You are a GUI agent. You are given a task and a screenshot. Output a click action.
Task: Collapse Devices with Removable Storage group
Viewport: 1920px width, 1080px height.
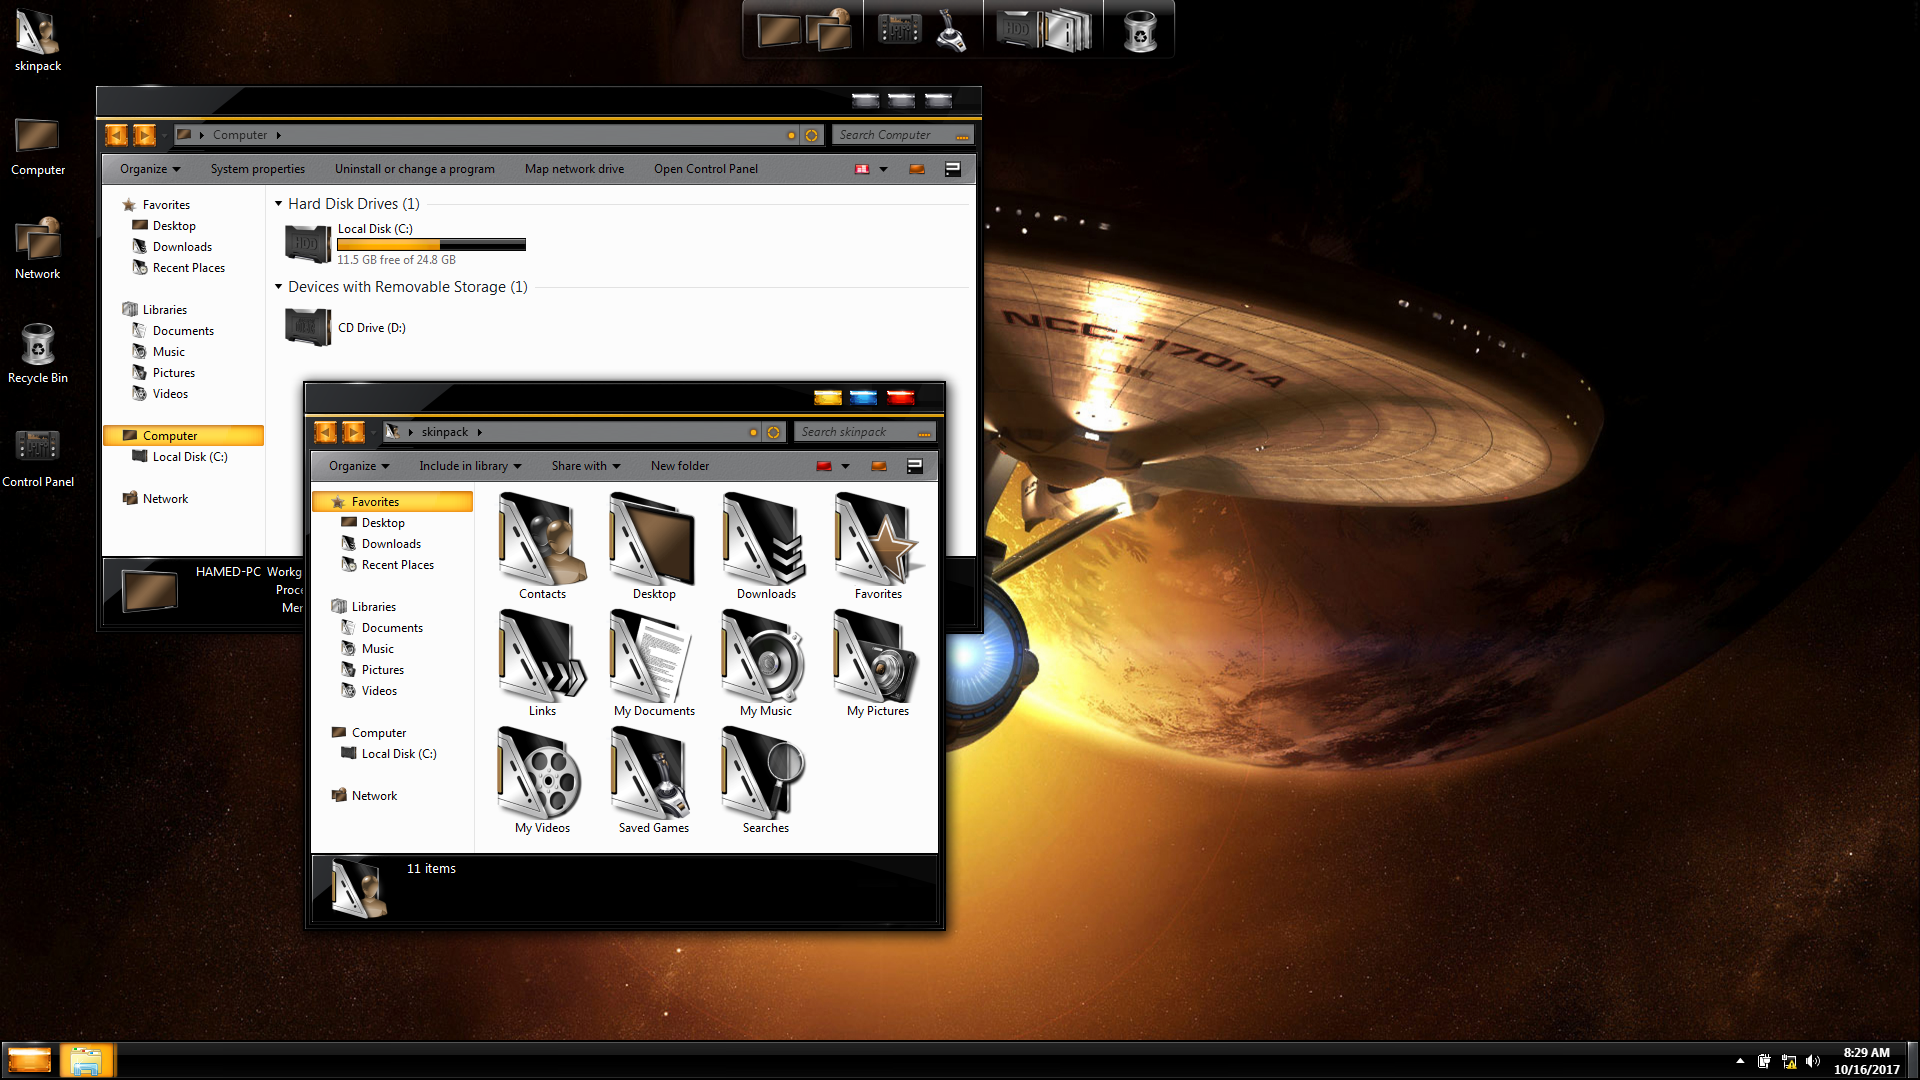(279, 287)
